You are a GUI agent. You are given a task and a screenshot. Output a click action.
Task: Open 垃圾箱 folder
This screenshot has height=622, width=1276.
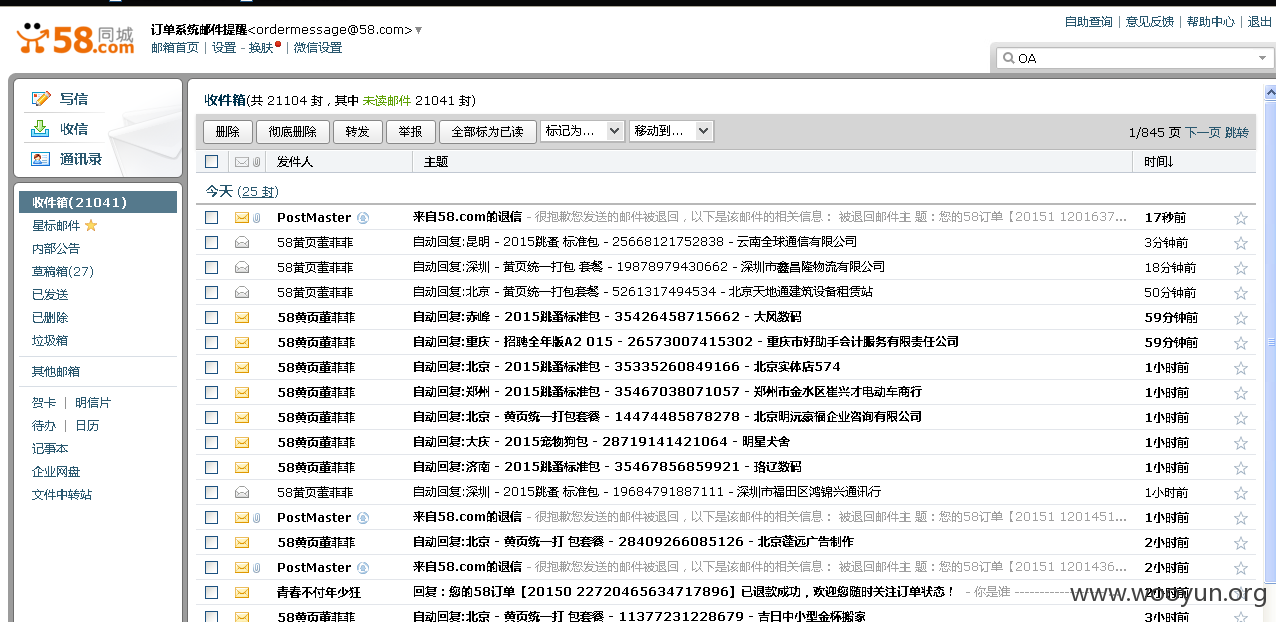point(50,340)
